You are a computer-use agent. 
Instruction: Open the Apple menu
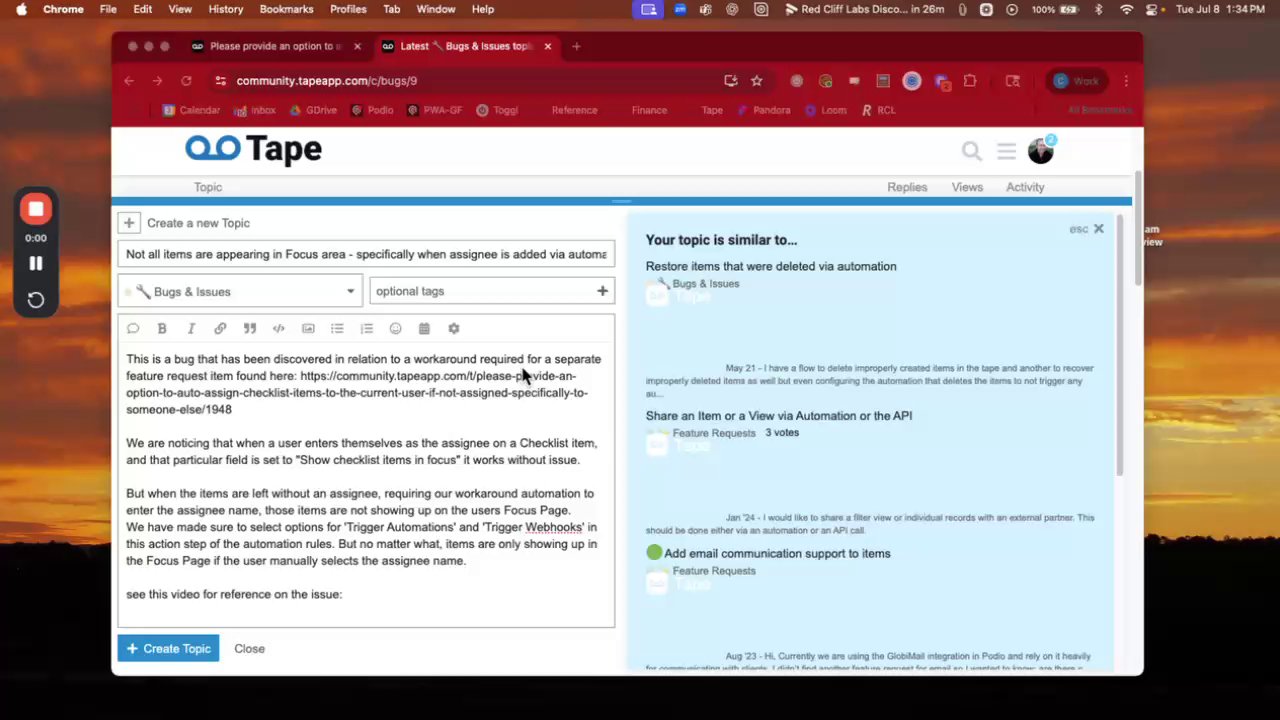pos(21,9)
